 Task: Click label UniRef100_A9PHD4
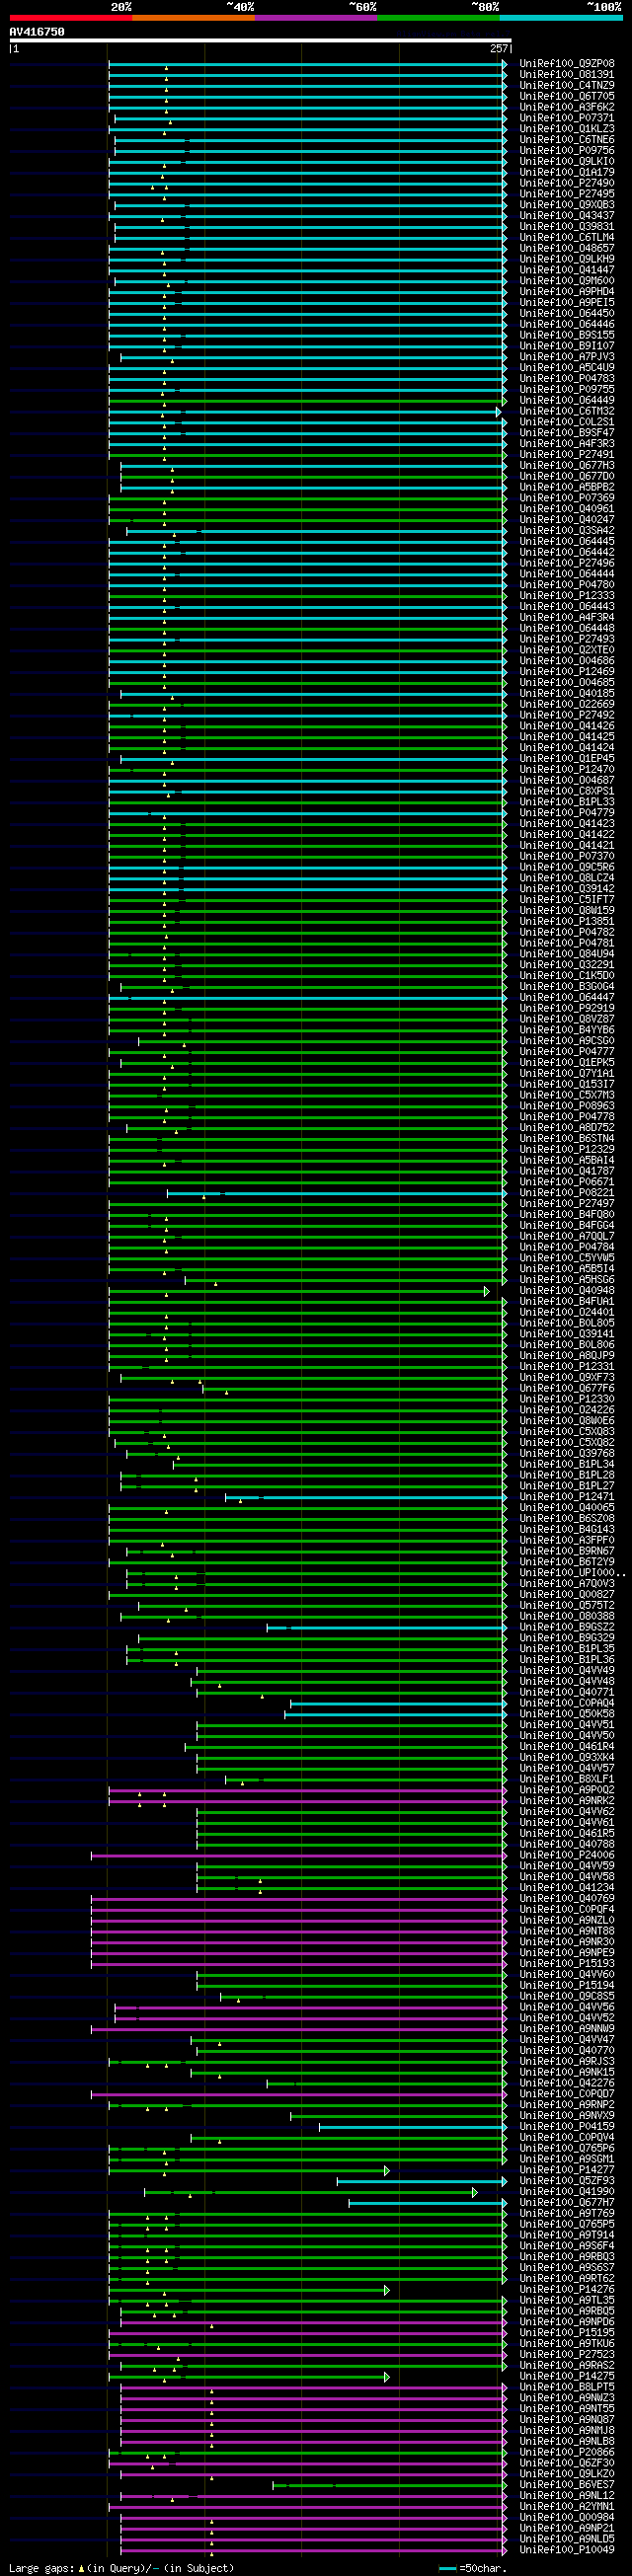point(567,292)
